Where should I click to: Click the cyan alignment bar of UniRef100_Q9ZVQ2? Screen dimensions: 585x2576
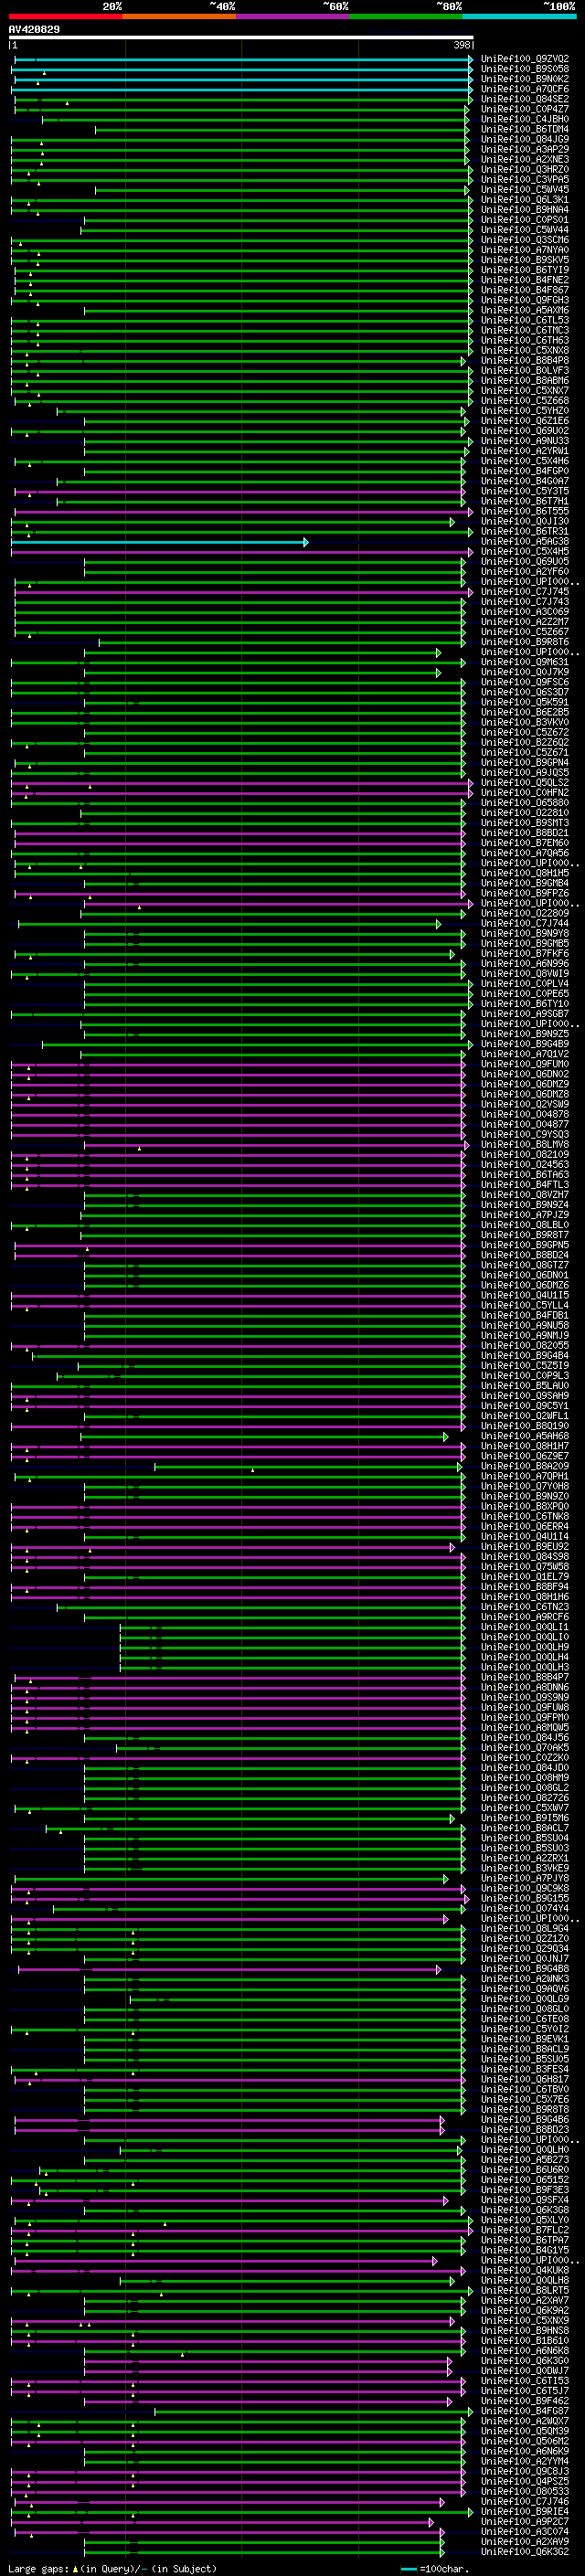[x=243, y=60]
